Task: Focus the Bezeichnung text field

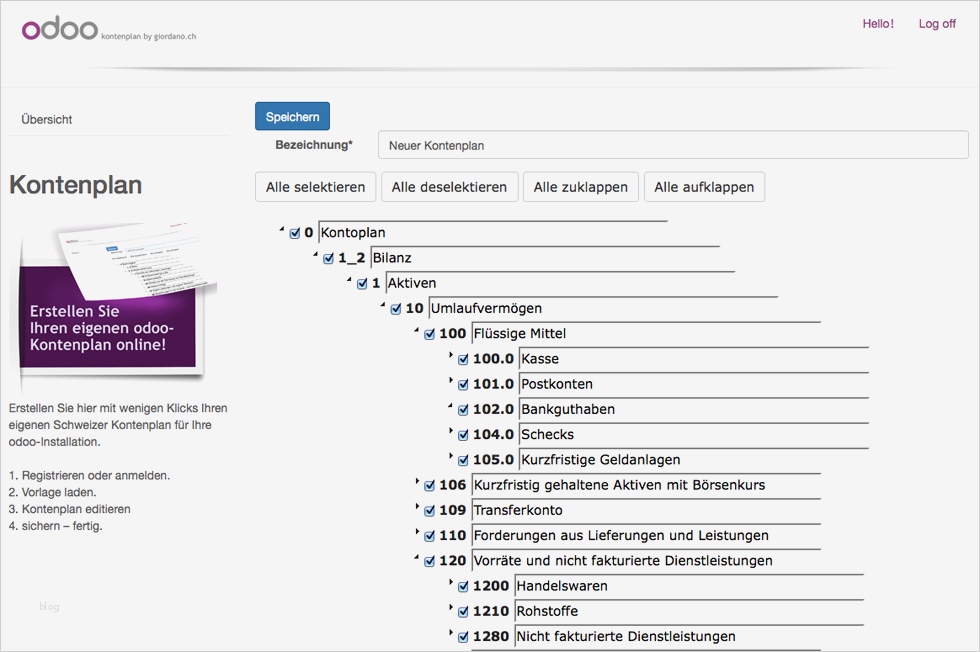Action: tap(672, 145)
